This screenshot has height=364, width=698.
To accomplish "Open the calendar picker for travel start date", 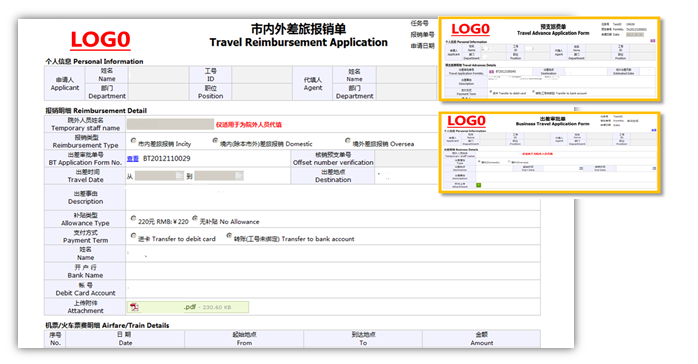I will tap(179, 176).
